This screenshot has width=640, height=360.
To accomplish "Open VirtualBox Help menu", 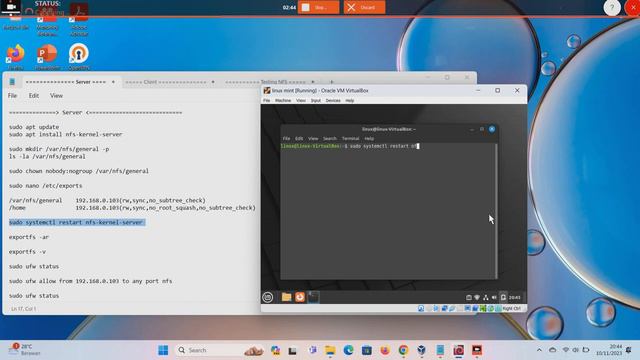I will pyautogui.click(x=350, y=100).
